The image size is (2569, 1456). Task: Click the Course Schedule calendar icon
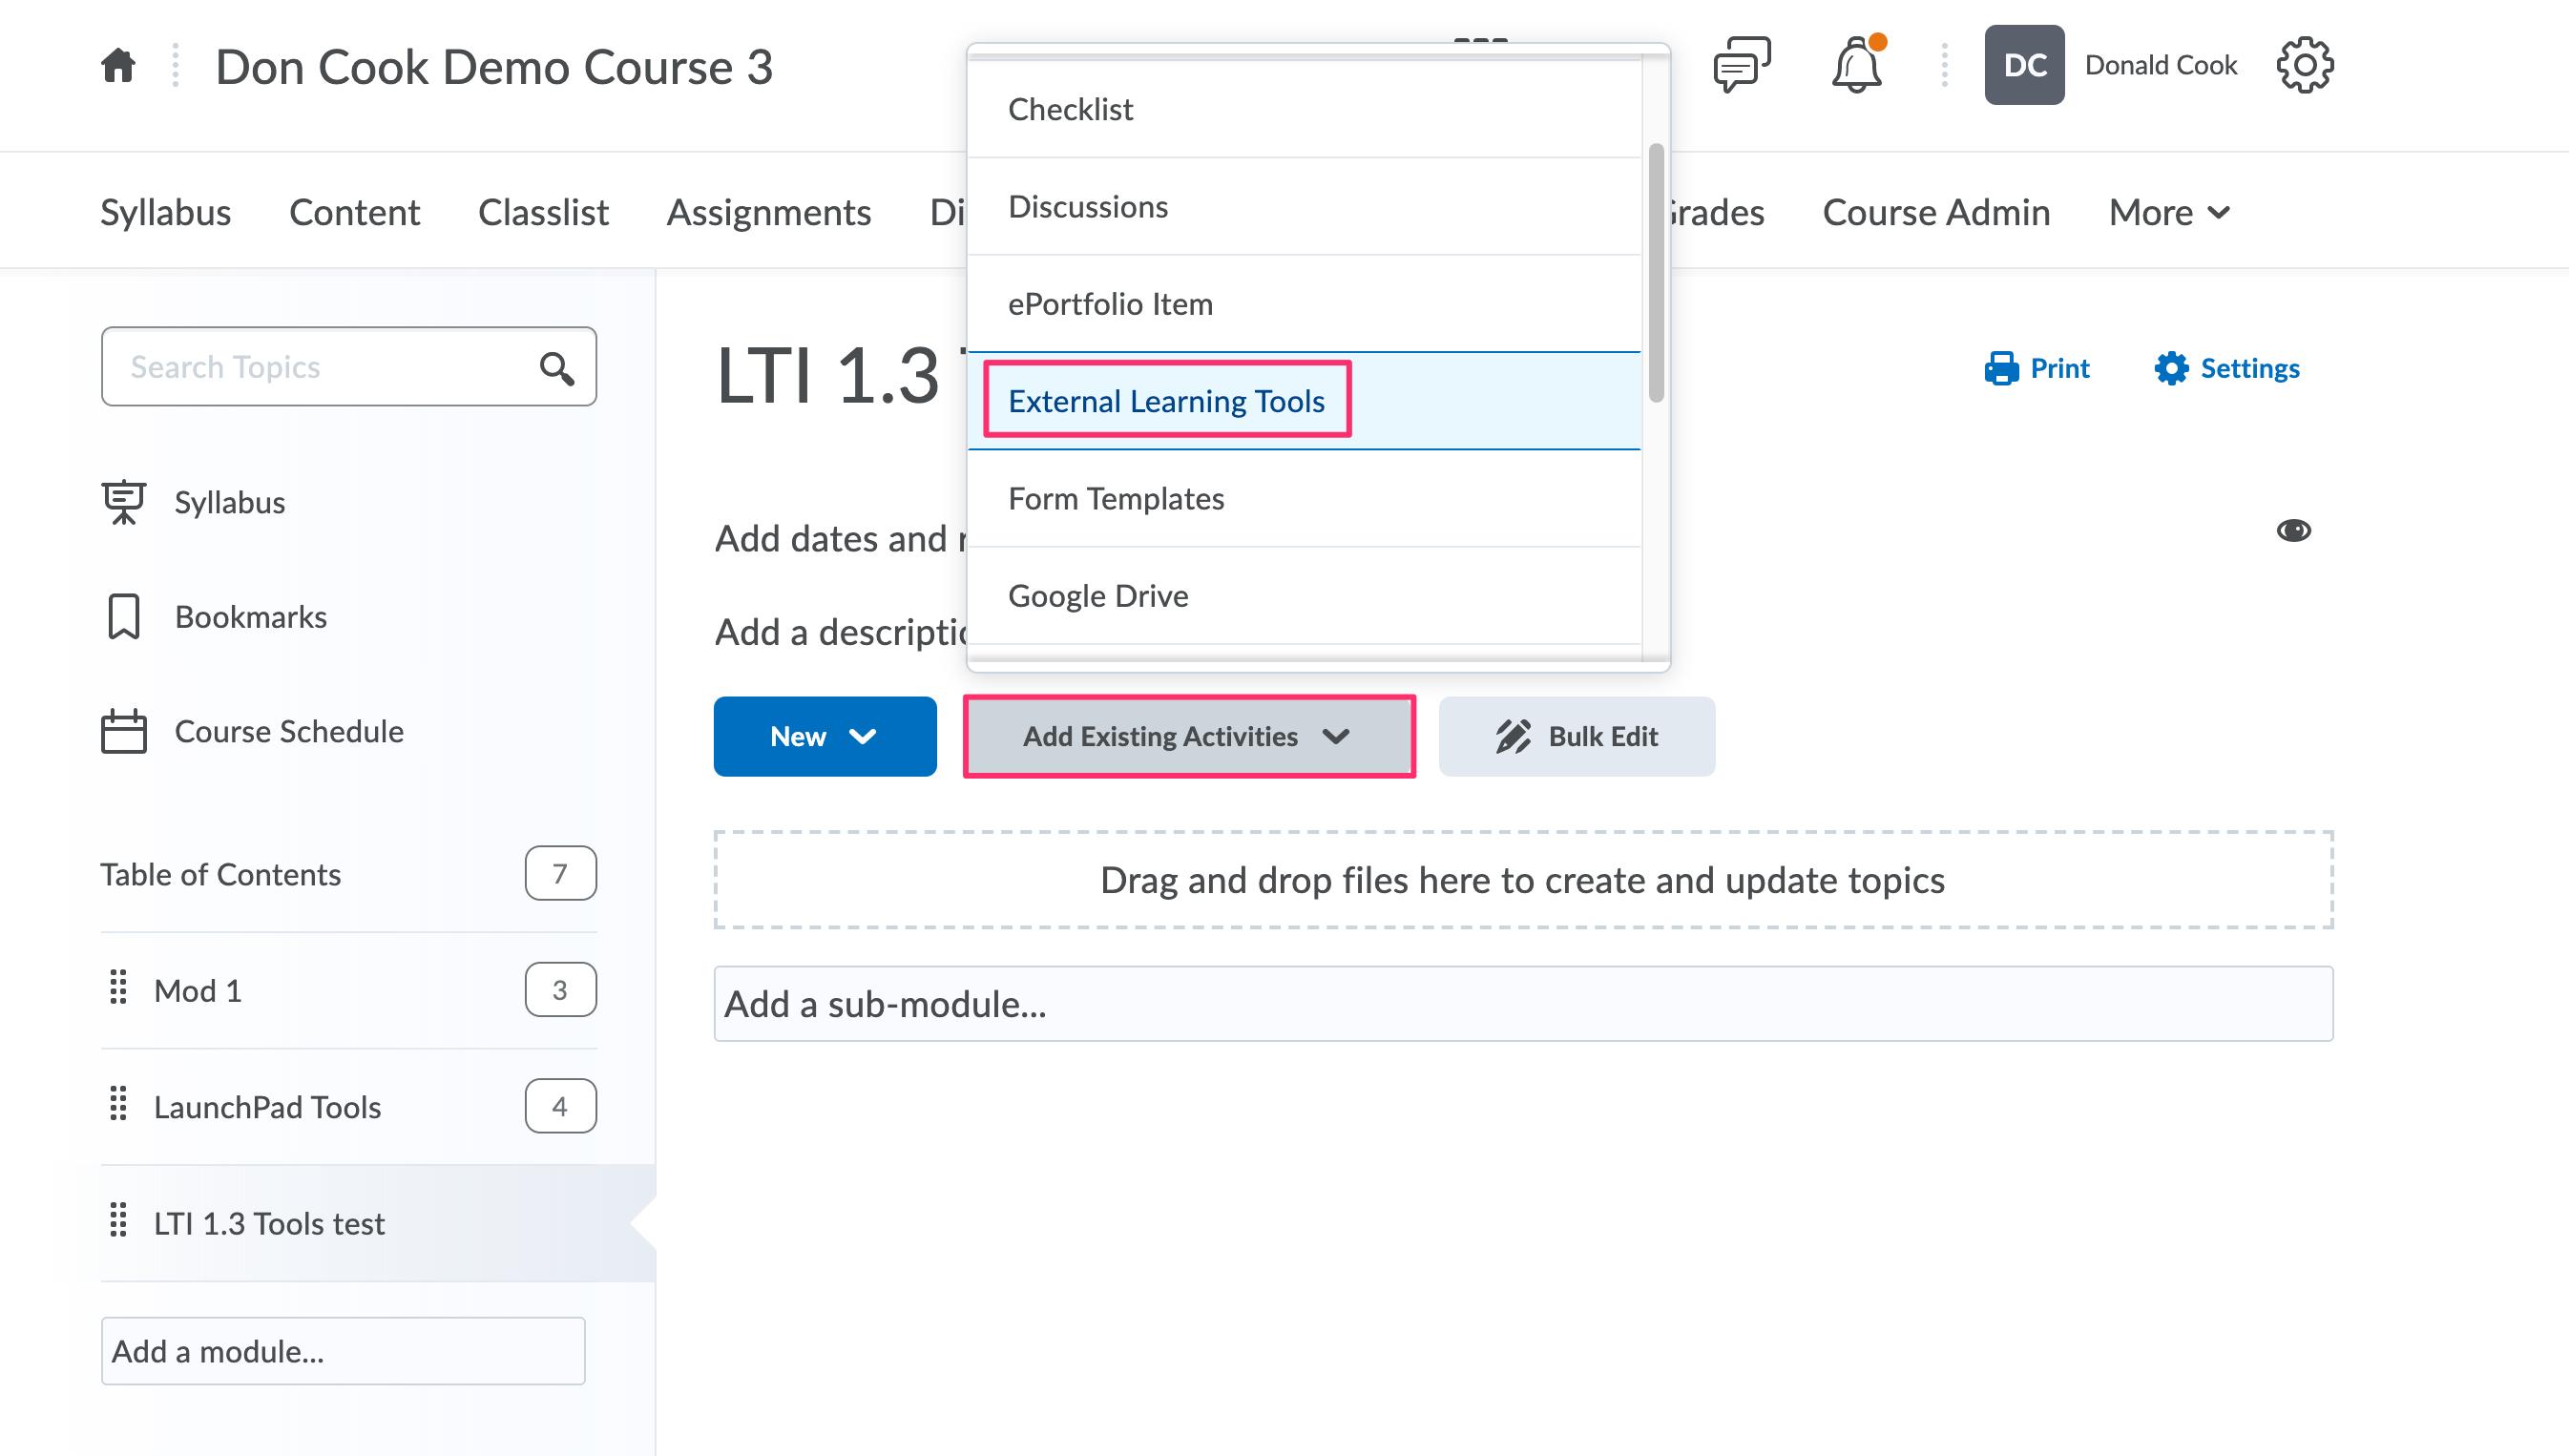[x=122, y=731]
